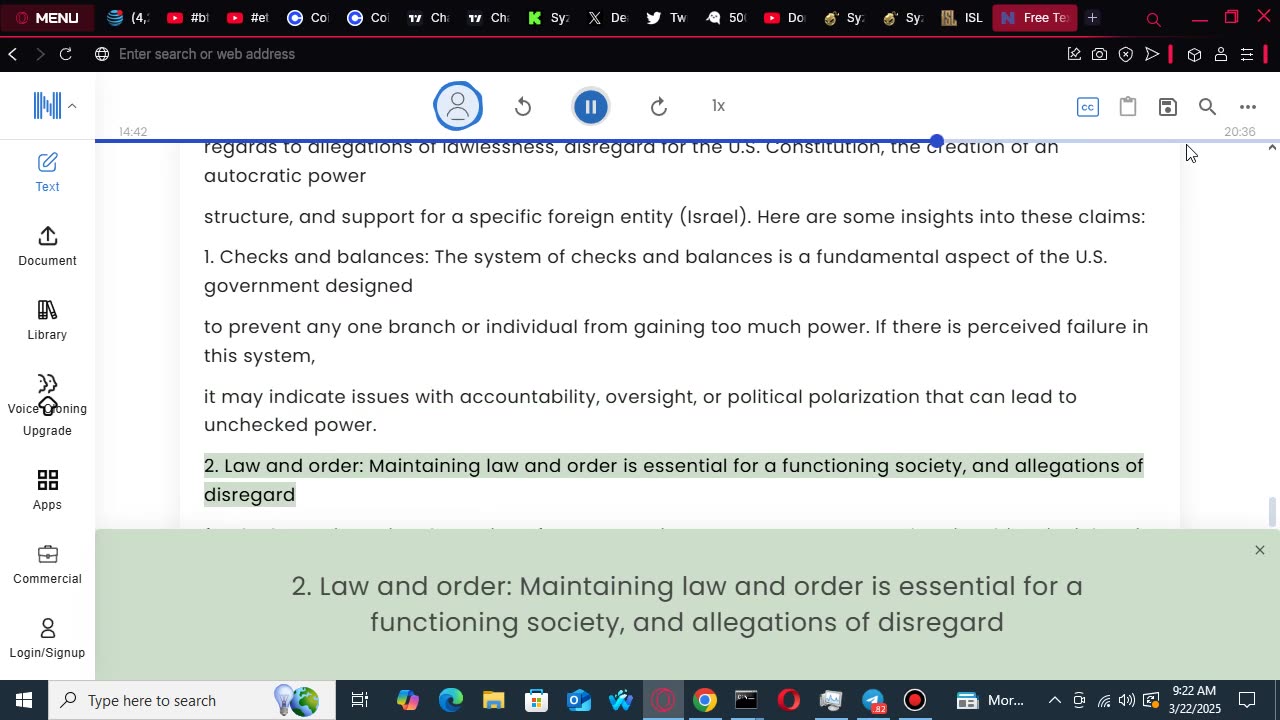Open the browser profile account icon
The image size is (1280, 720).
(x=1221, y=54)
